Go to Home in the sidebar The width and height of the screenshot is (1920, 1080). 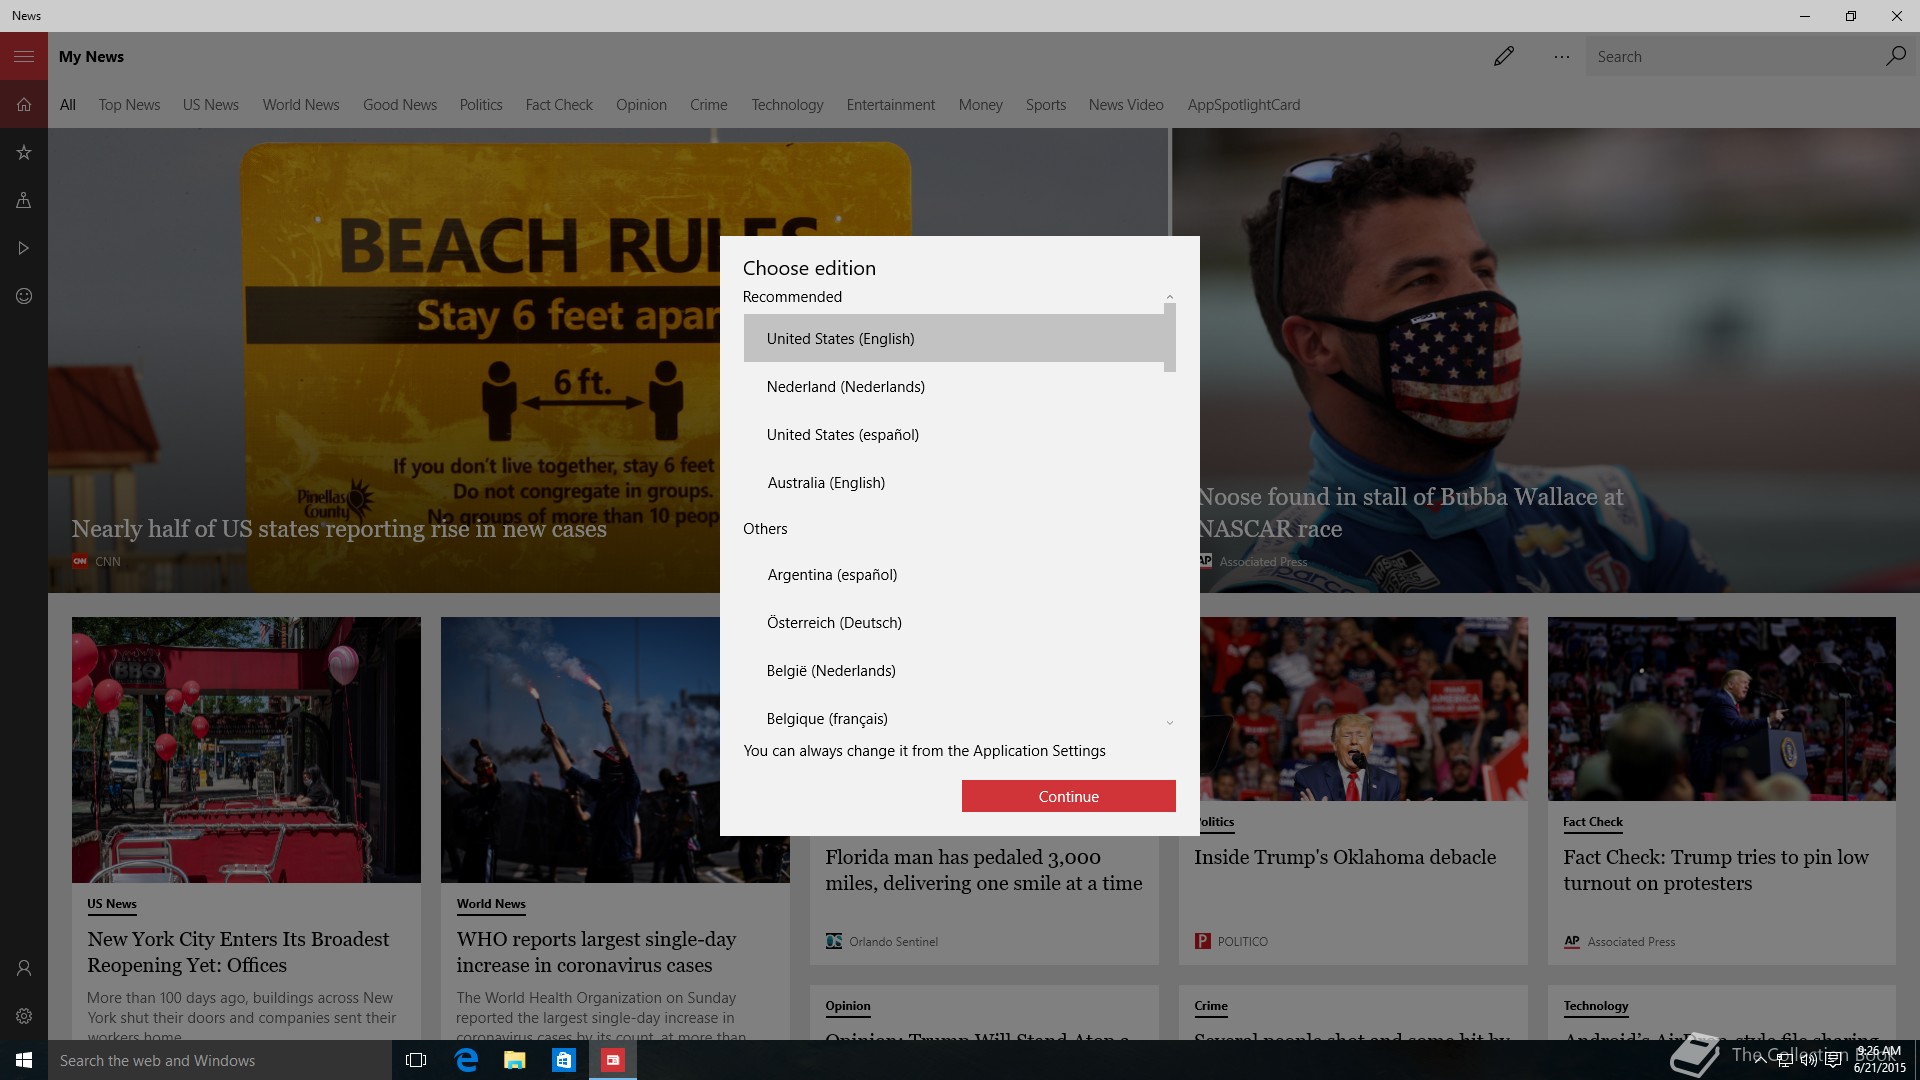pyautogui.click(x=24, y=104)
